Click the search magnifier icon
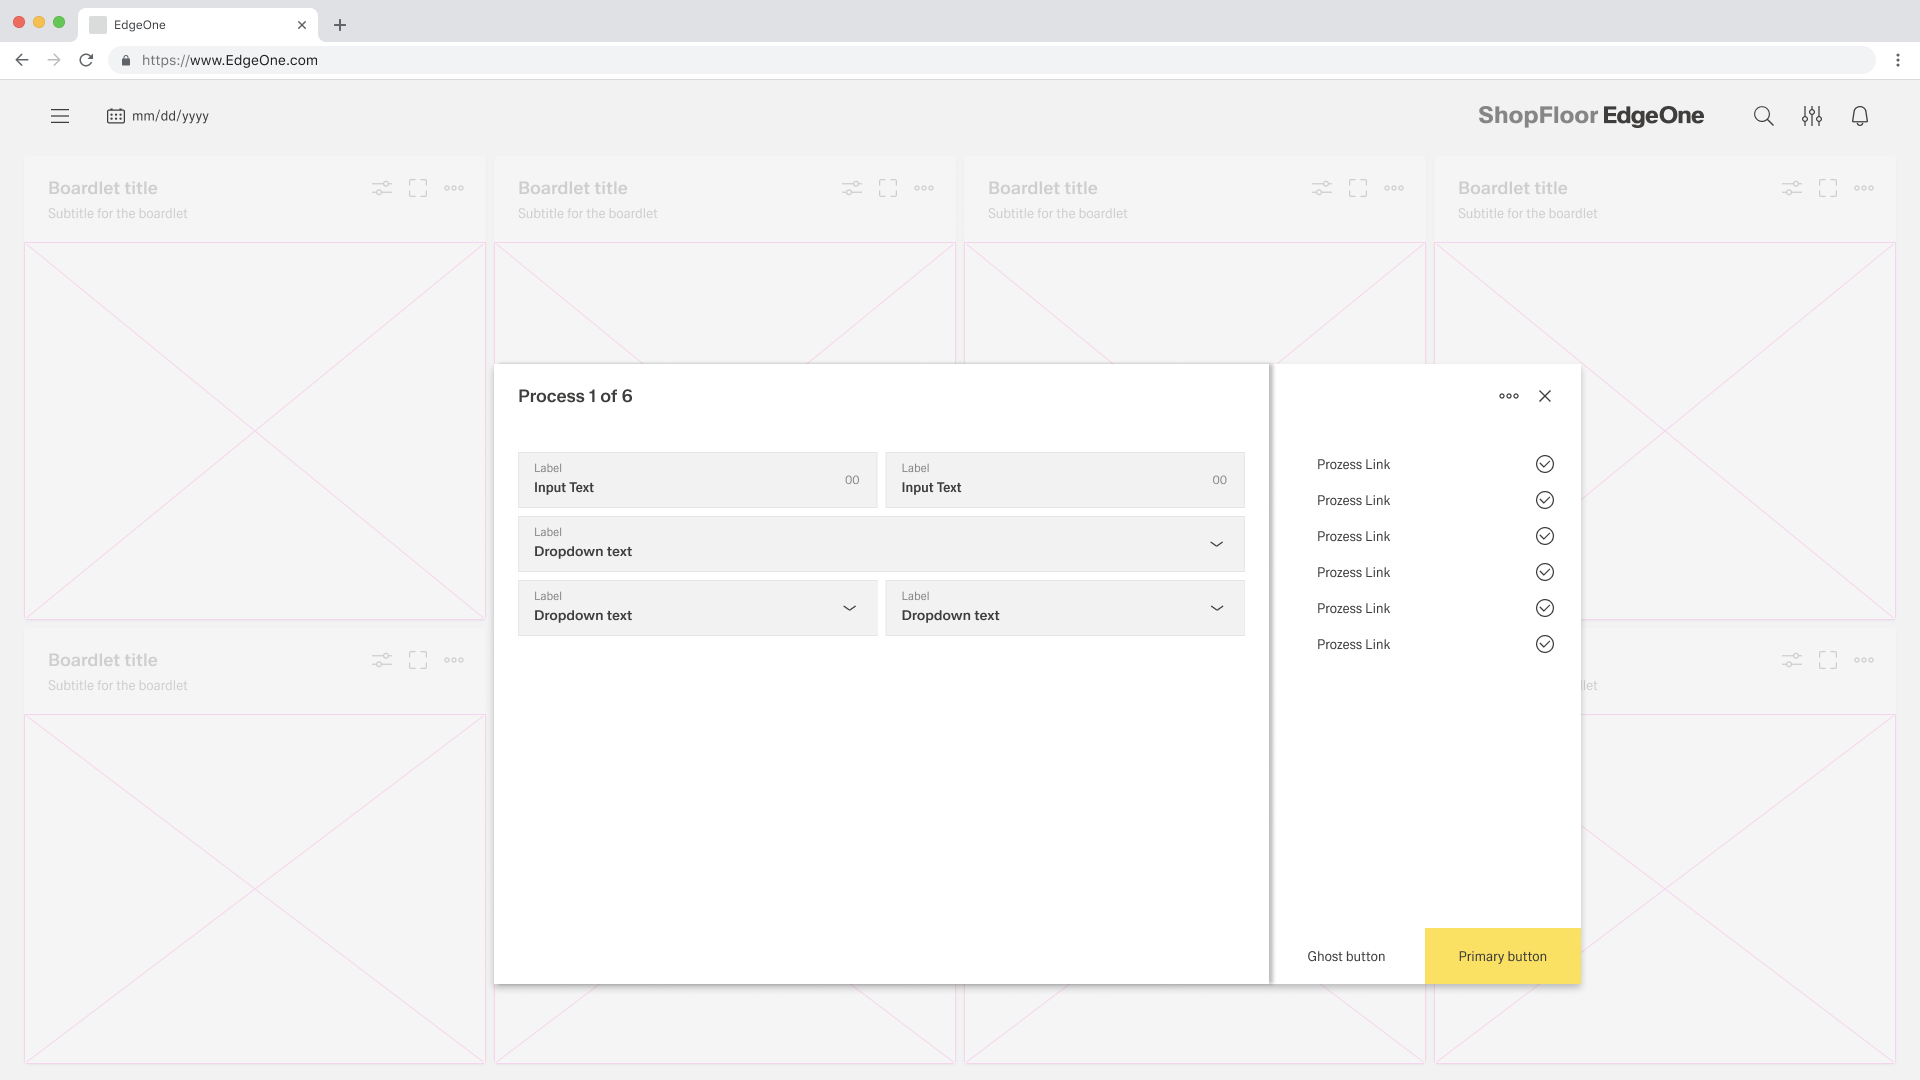The height and width of the screenshot is (1080, 1920). 1763,116
